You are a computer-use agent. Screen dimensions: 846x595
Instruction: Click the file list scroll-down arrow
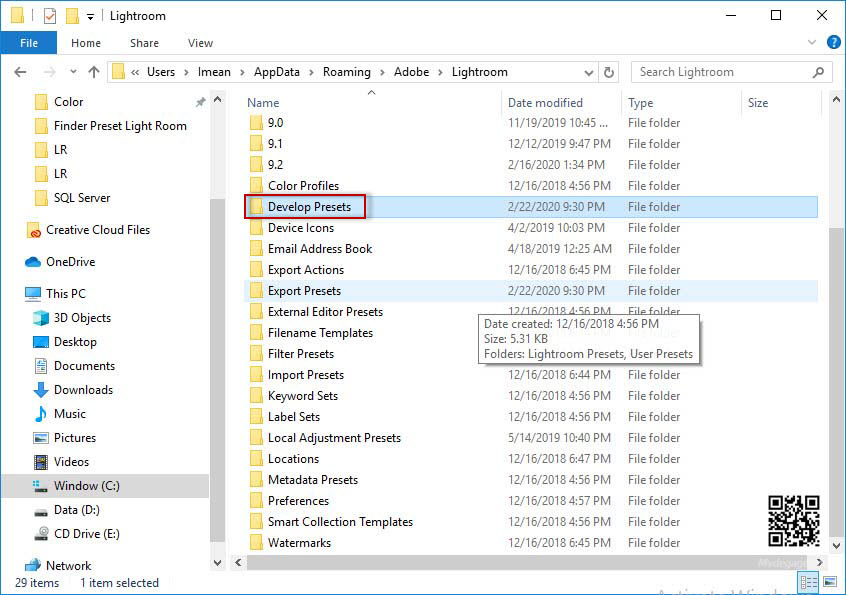pos(836,546)
